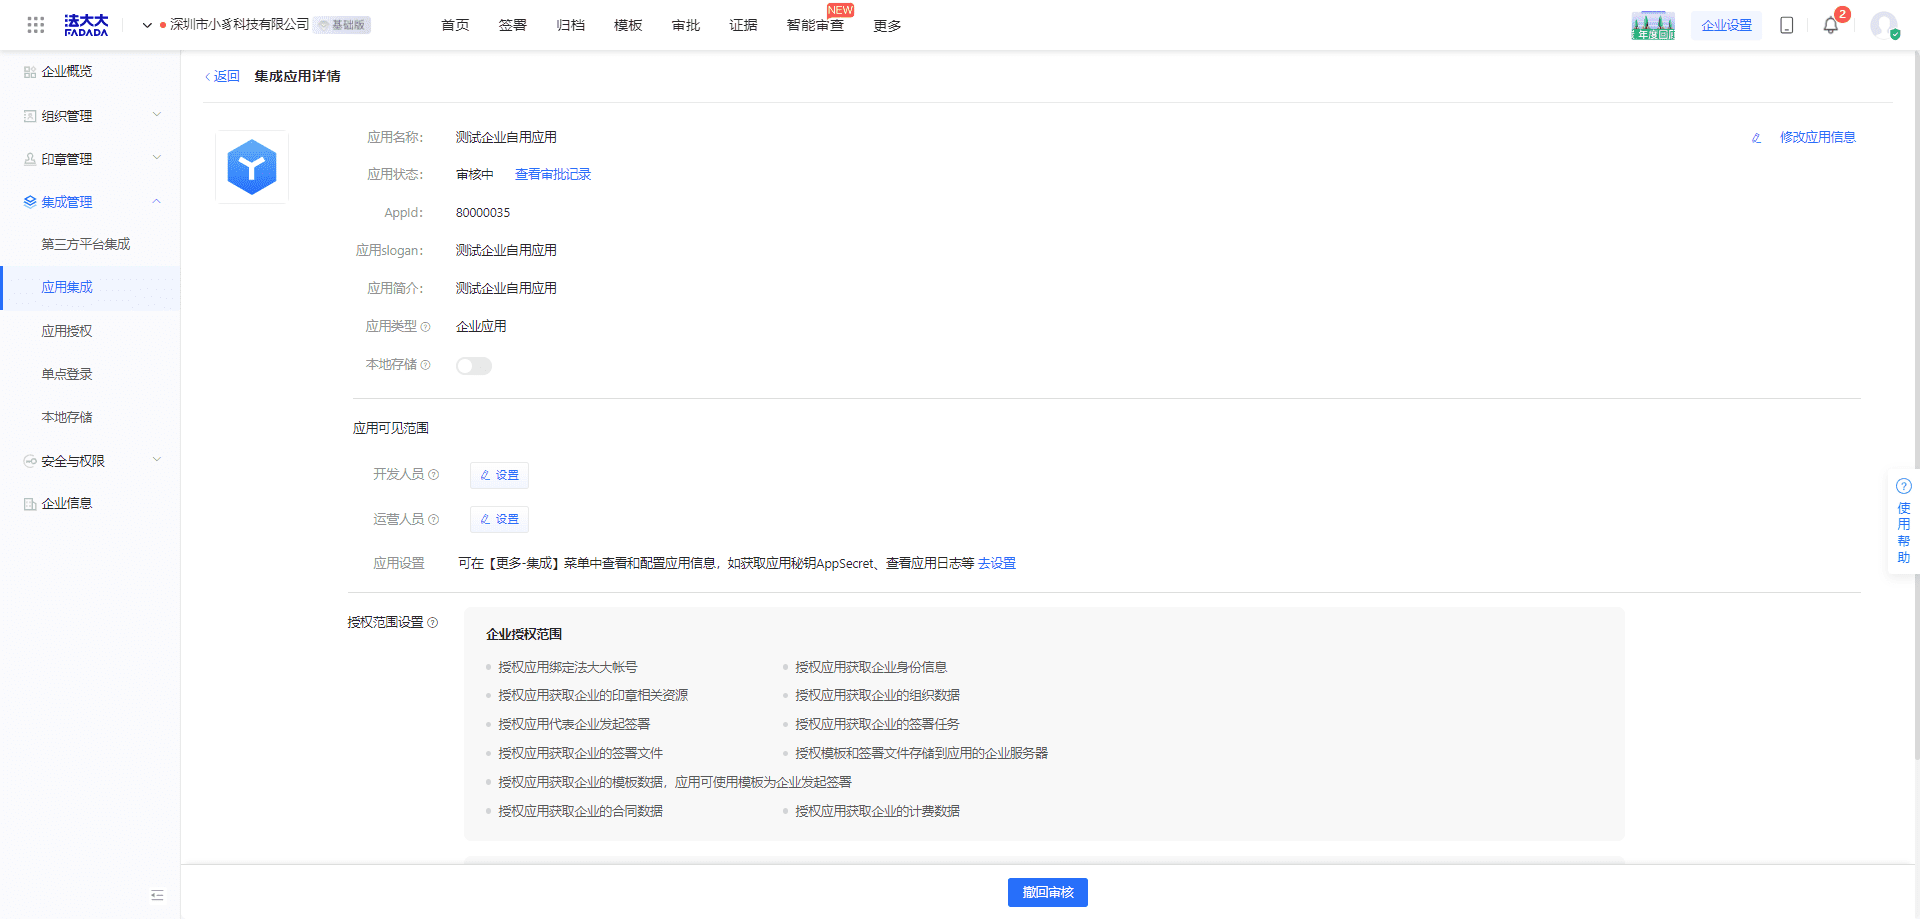
Task: Click help icon beside 应用类型
Action: pyautogui.click(x=426, y=327)
